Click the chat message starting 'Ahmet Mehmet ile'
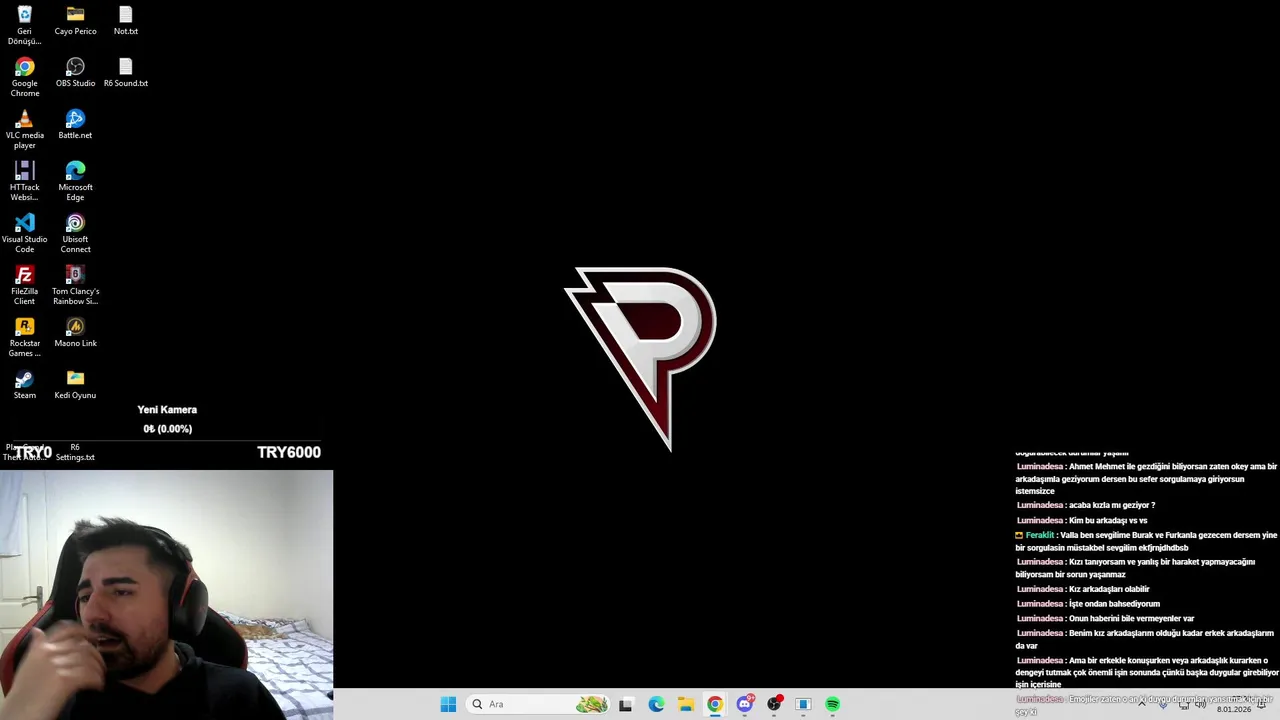The height and width of the screenshot is (720, 1280). (1146, 479)
